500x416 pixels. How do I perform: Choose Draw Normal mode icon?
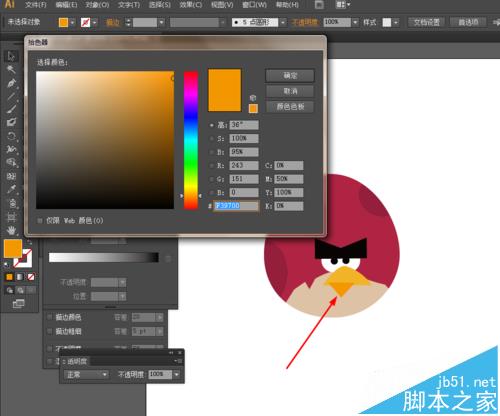tap(9, 290)
